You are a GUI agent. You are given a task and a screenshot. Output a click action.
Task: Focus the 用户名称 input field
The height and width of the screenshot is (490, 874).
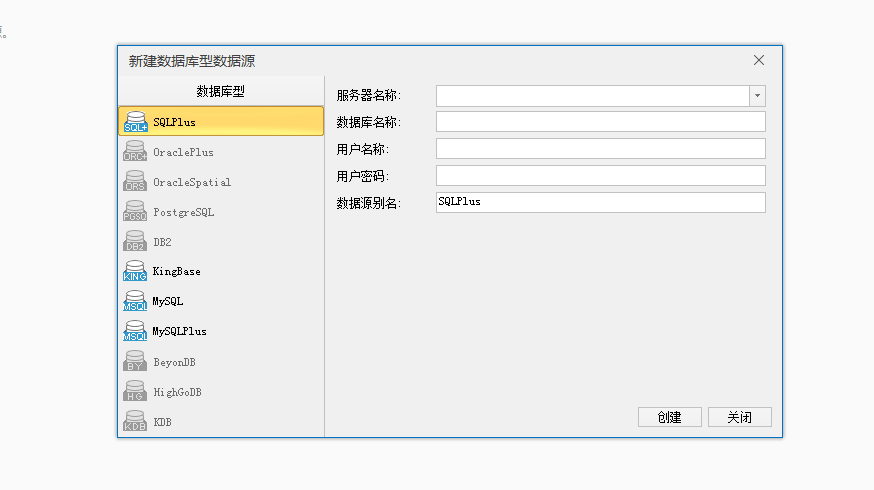(x=601, y=149)
